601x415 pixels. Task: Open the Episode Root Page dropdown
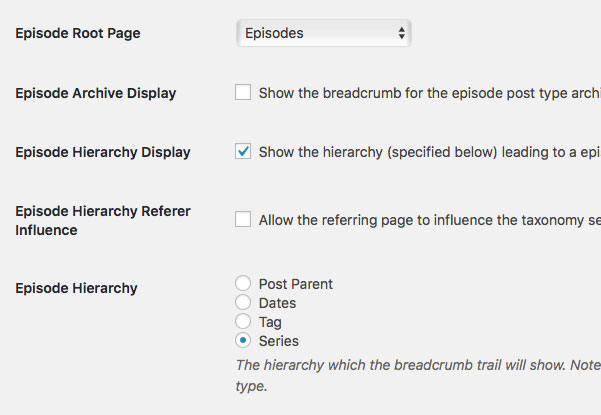coord(324,33)
